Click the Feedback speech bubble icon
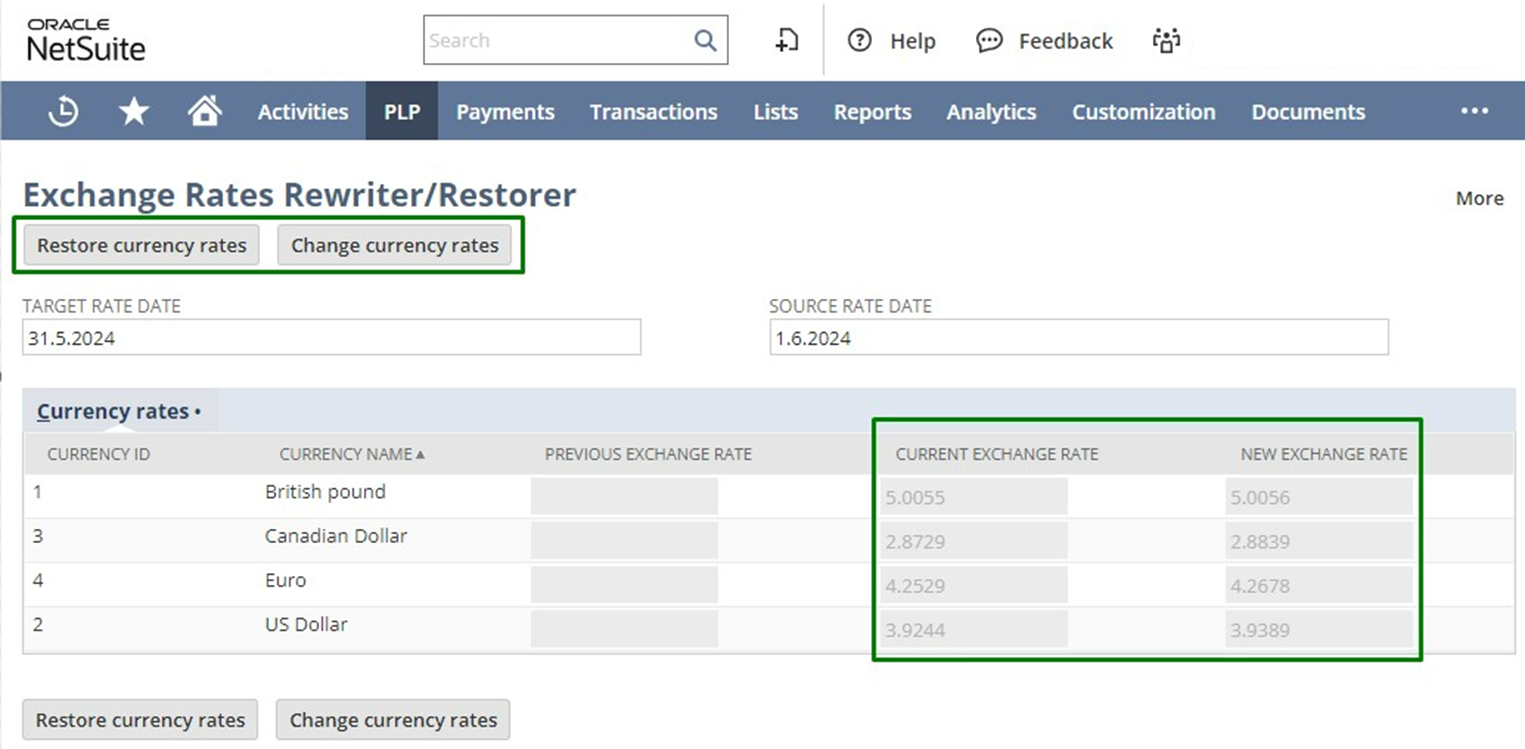1525x749 pixels. (x=989, y=41)
